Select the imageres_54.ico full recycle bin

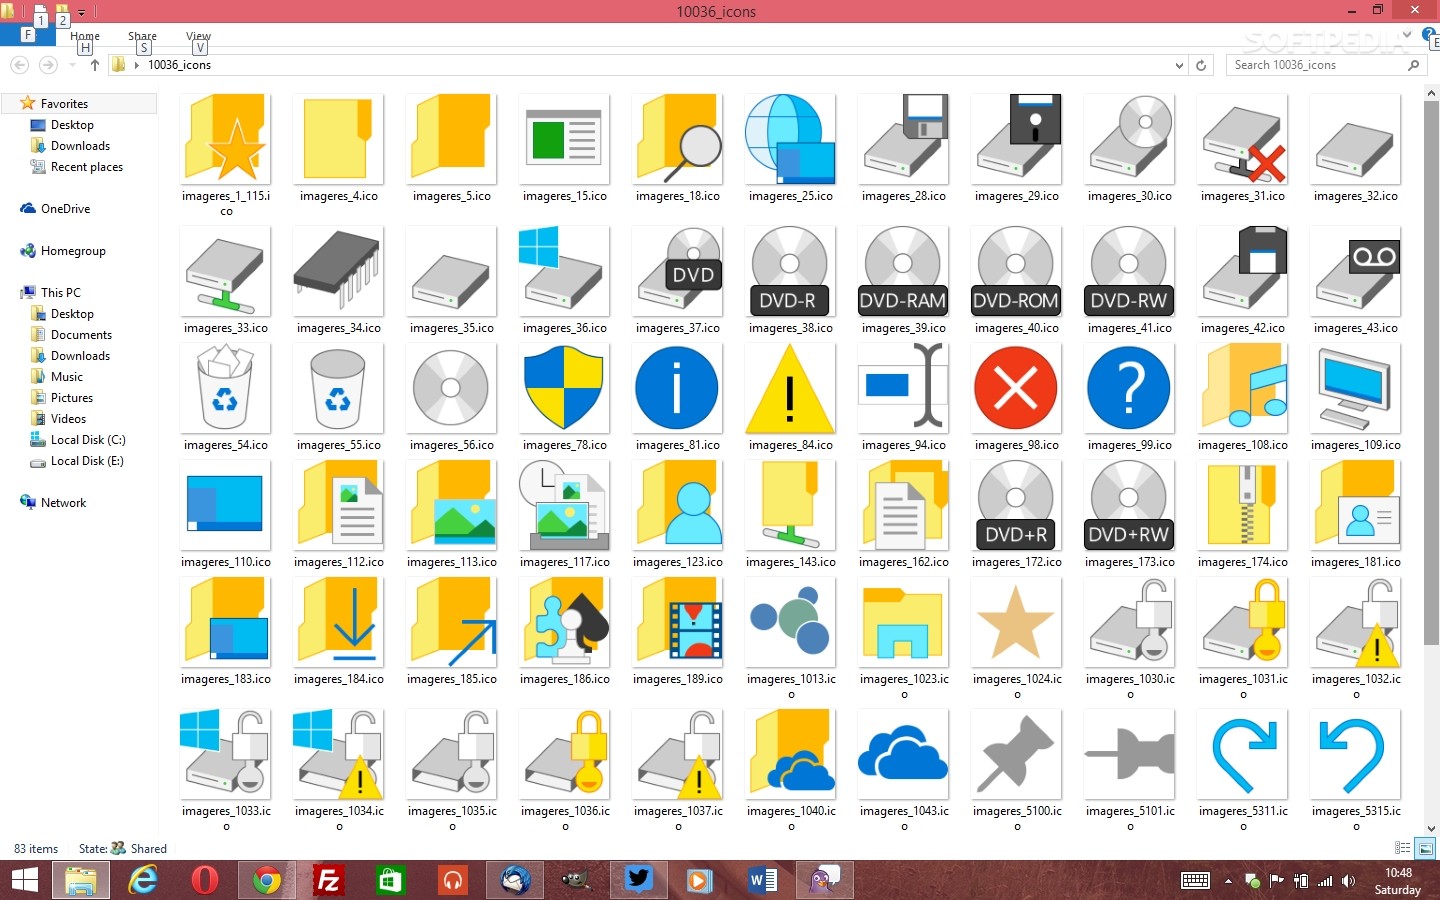pyautogui.click(x=225, y=388)
